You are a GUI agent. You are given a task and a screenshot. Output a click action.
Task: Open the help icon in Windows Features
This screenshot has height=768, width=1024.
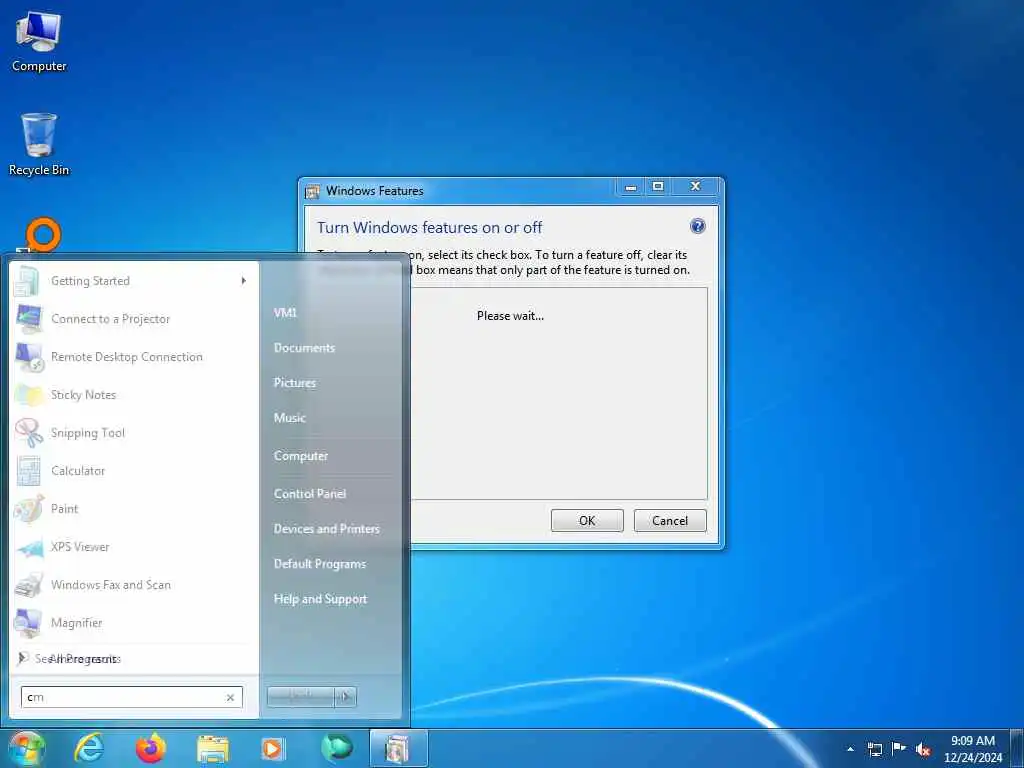(697, 226)
